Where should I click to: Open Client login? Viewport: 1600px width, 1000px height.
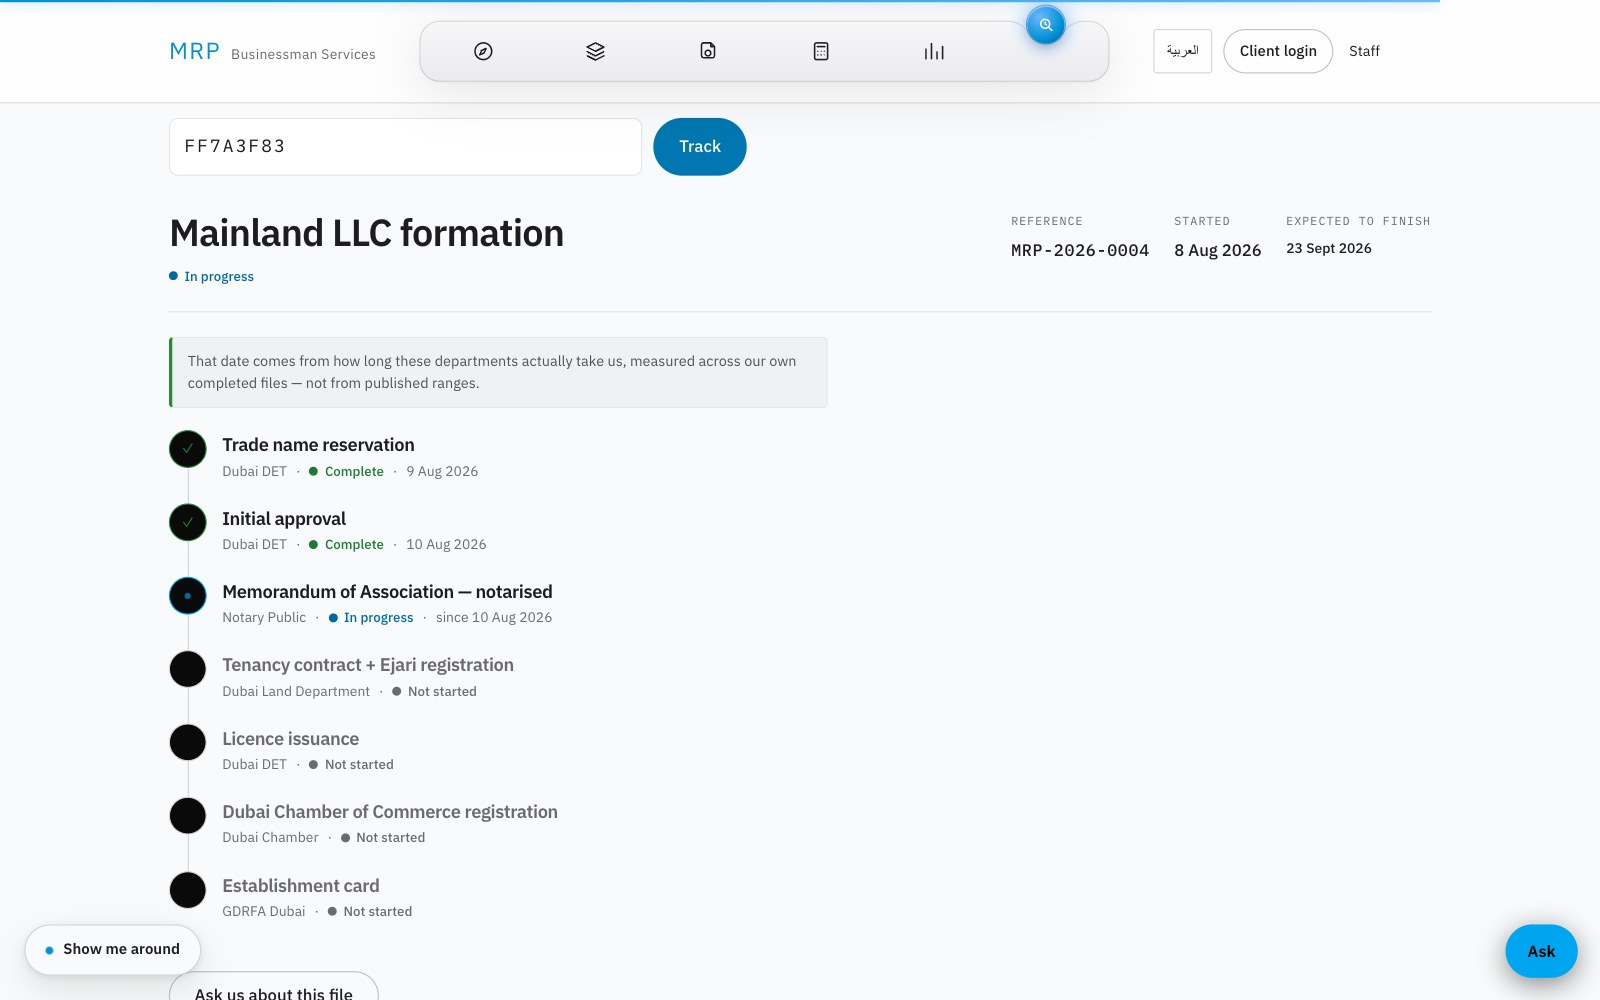[1278, 51]
